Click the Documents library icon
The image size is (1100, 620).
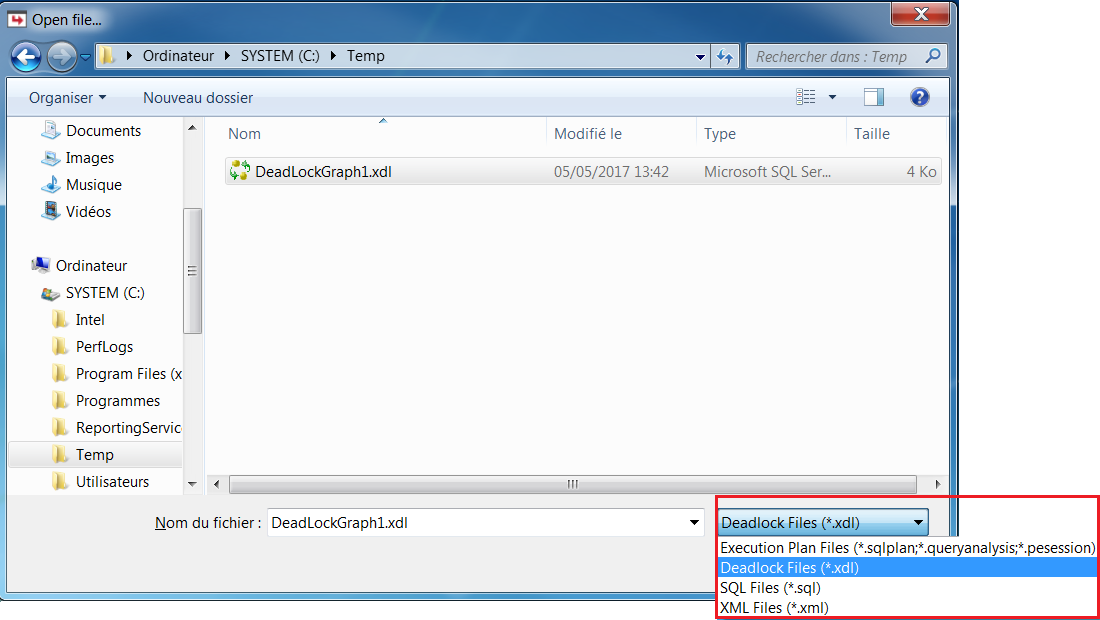click(x=51, y=130)
